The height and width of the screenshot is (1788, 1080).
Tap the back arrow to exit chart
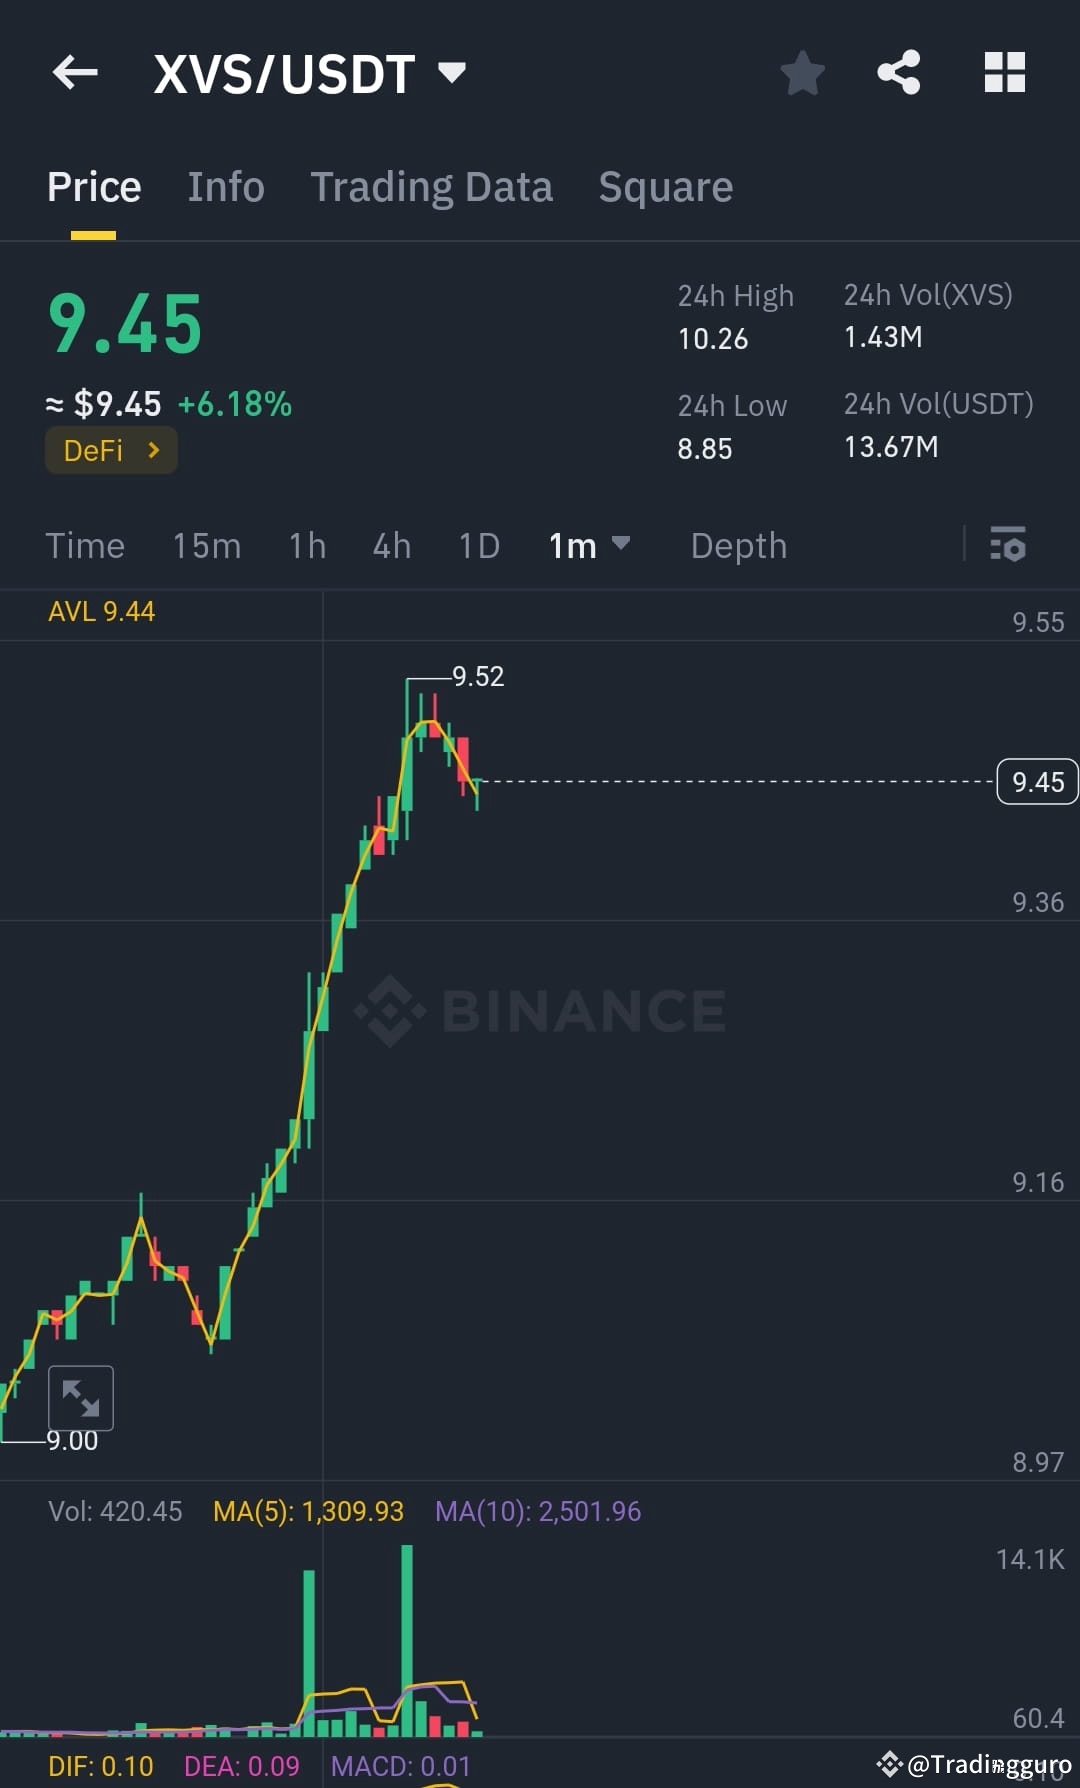pyautogui.click(x=75, y=72)
